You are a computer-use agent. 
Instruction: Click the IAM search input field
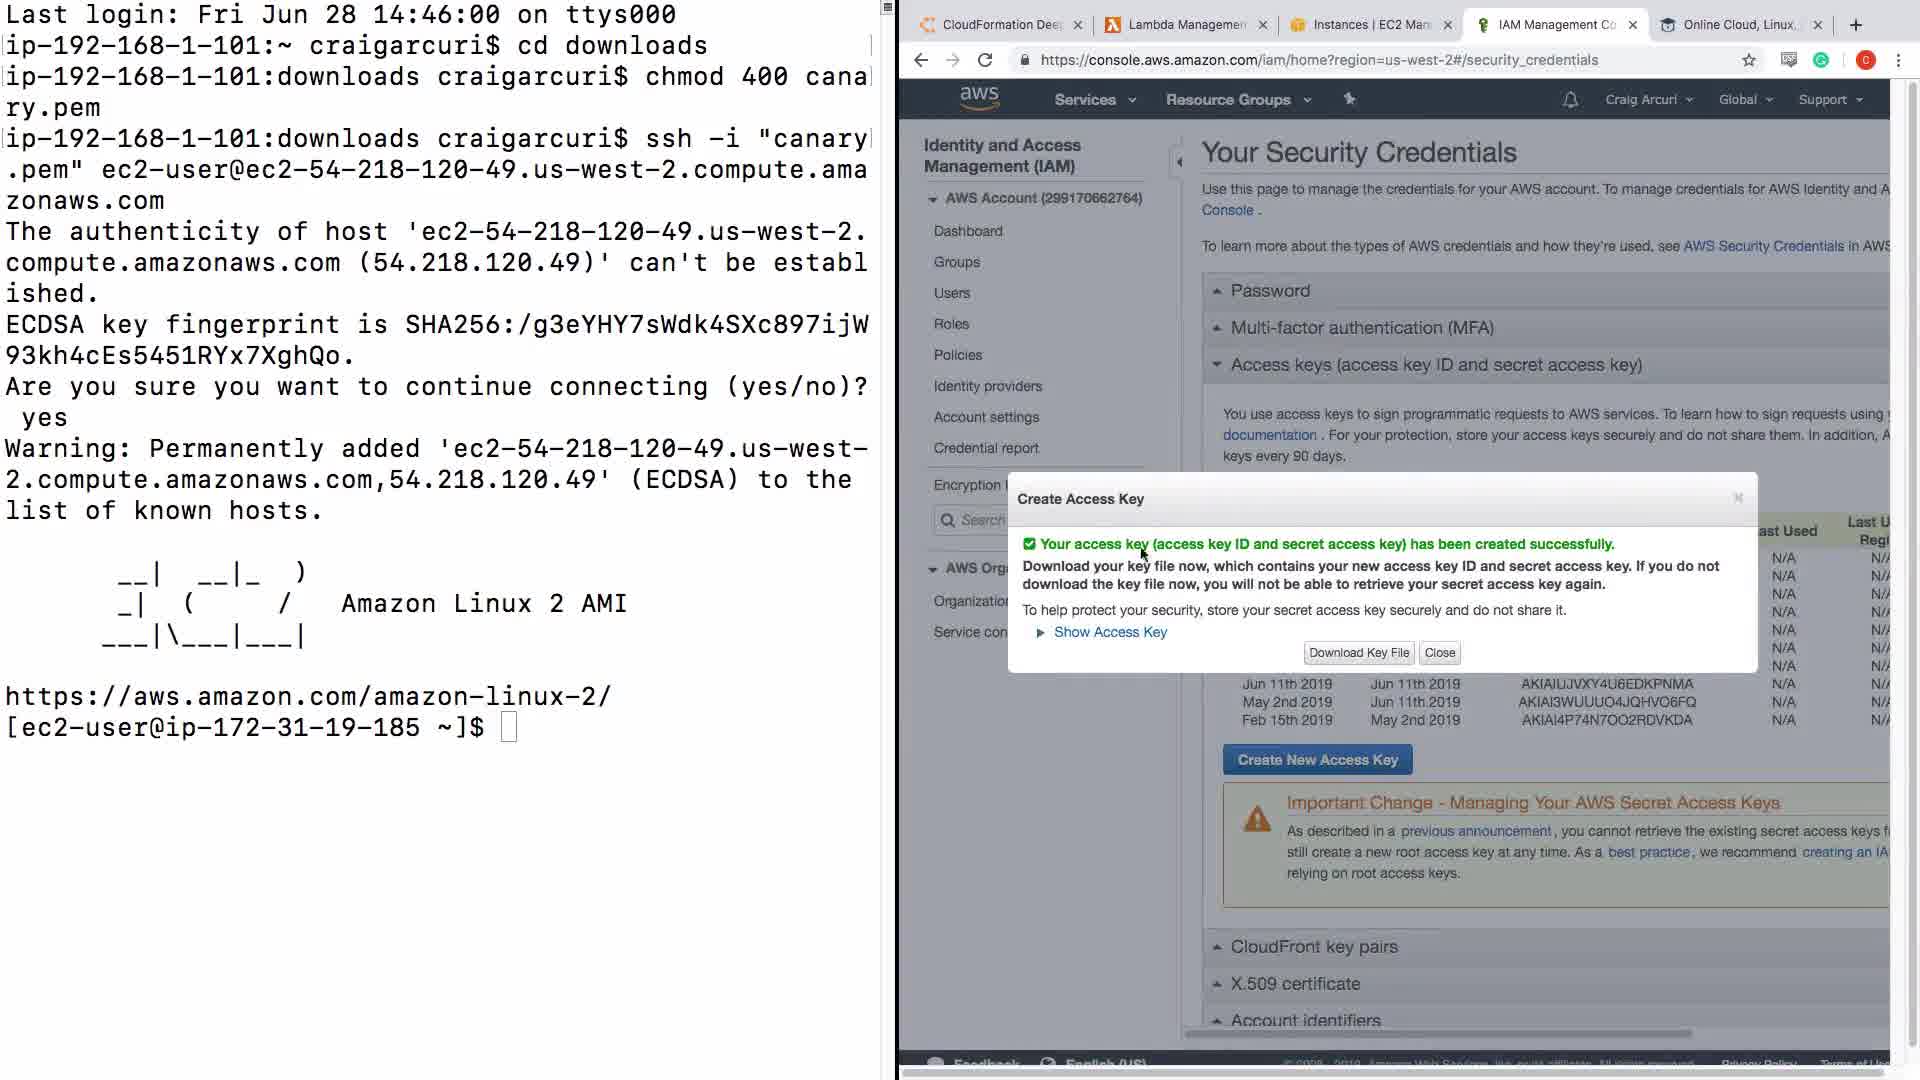coord(980,520)
